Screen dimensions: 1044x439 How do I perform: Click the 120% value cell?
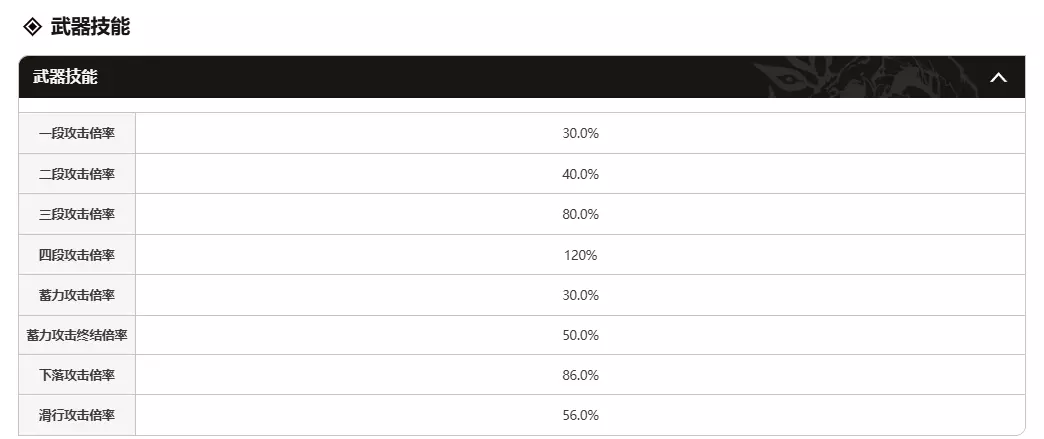(x=580, y=255)
